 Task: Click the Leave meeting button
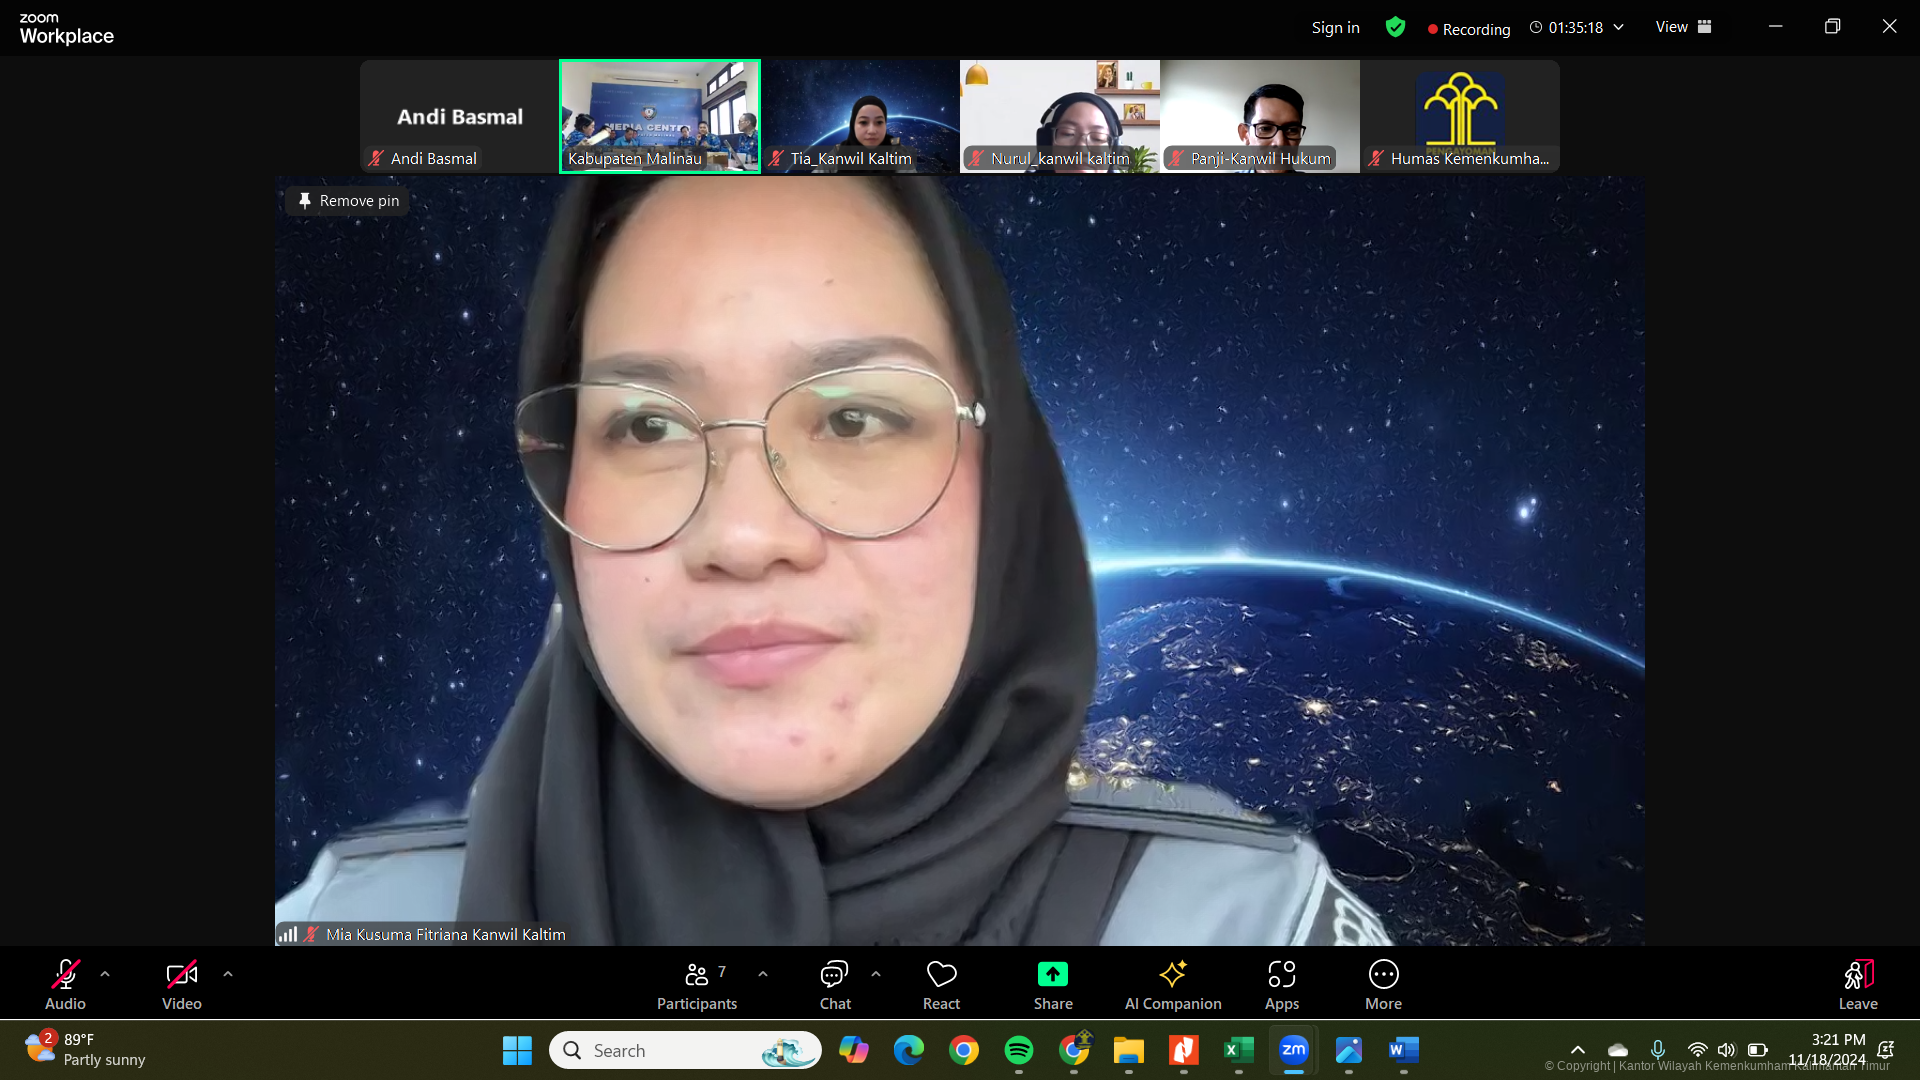tap(1858, 984)
